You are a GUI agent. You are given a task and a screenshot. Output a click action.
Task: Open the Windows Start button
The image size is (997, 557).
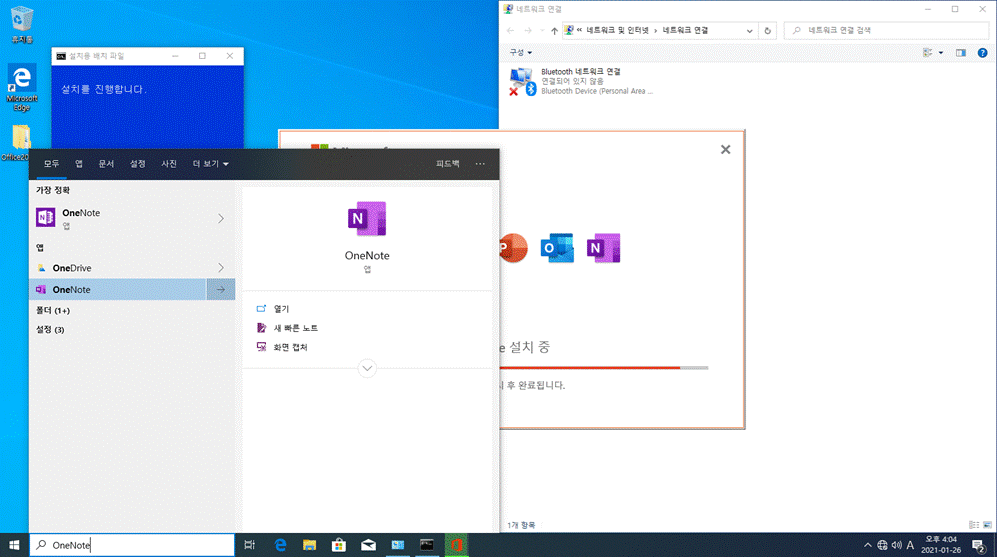[14, 545]
